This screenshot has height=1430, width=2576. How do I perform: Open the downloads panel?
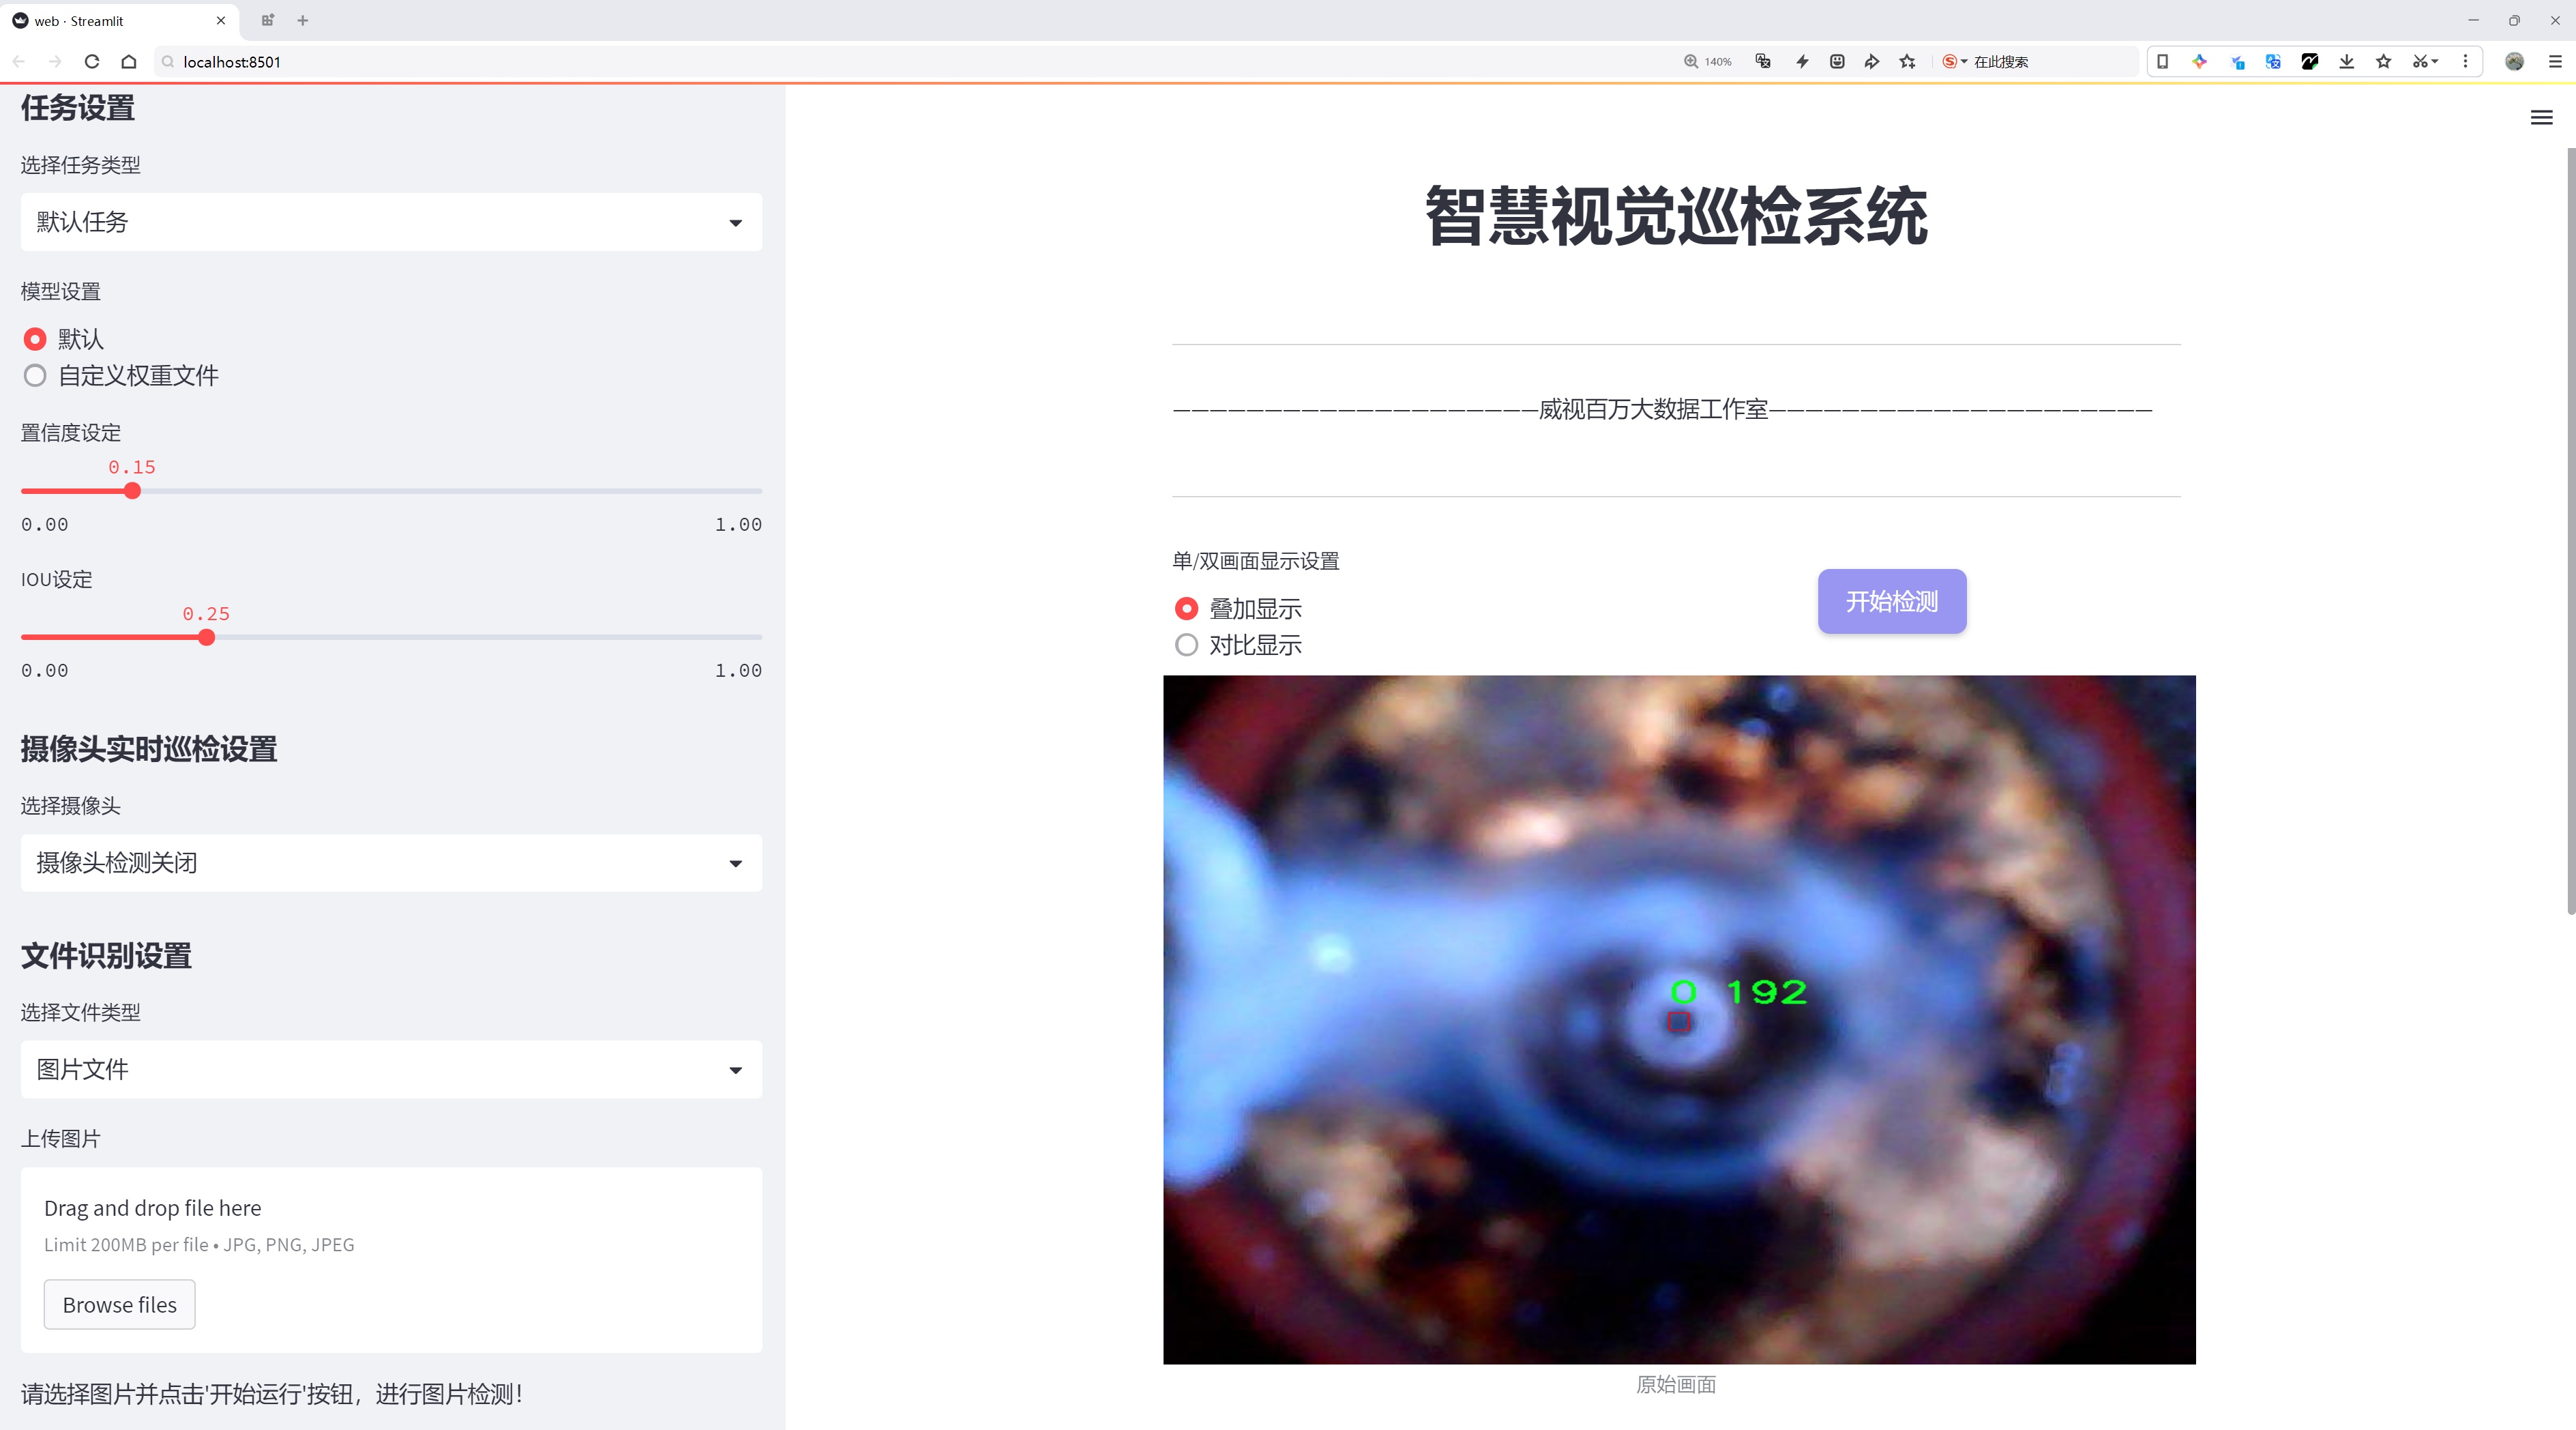point(2347,61)
